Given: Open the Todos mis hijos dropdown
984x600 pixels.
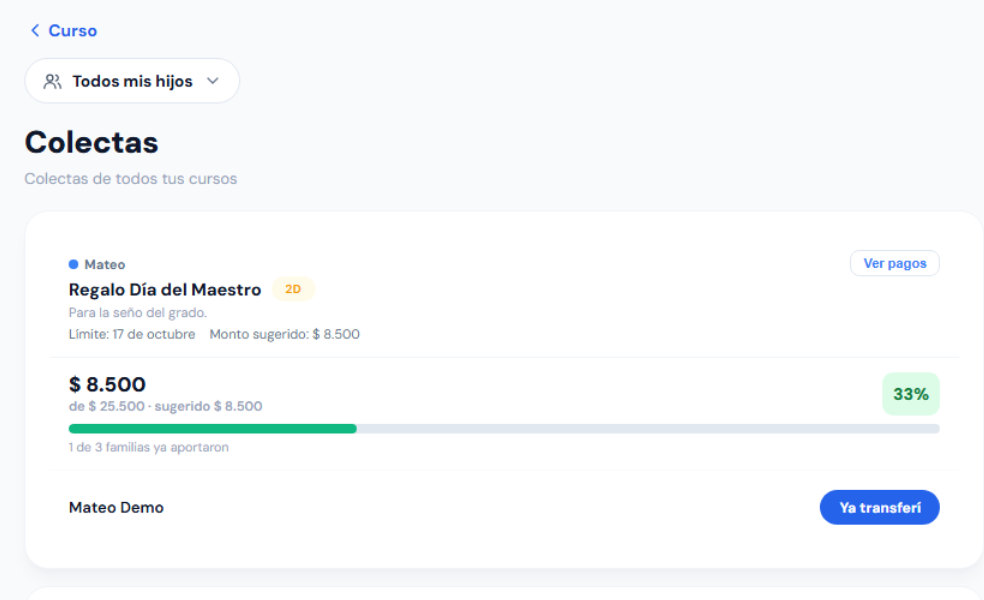Looking at the screenshot, I should [x=132, y=81].
